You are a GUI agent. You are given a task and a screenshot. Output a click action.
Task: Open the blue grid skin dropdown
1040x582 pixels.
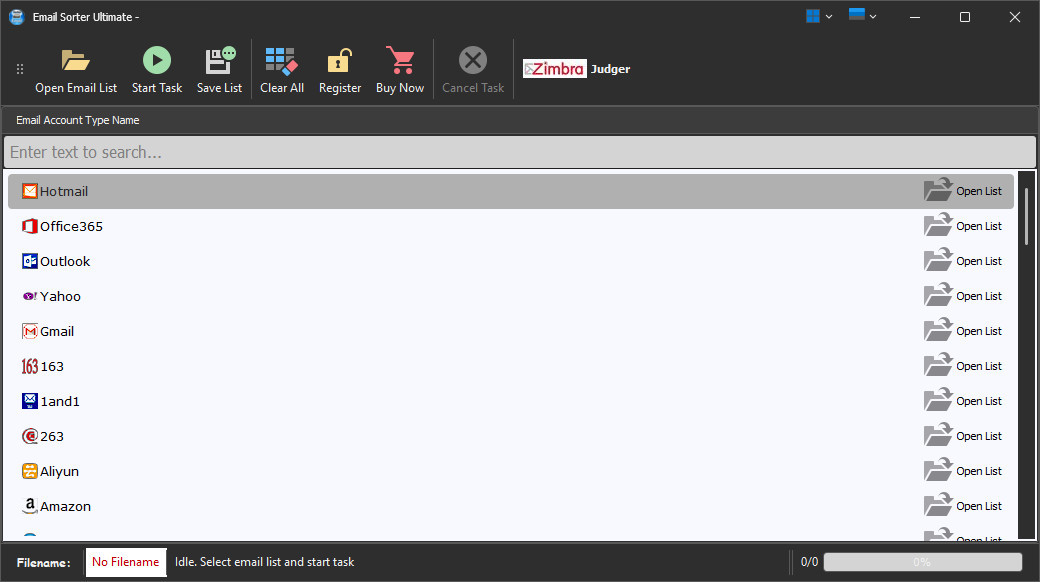tap(819, 17)
